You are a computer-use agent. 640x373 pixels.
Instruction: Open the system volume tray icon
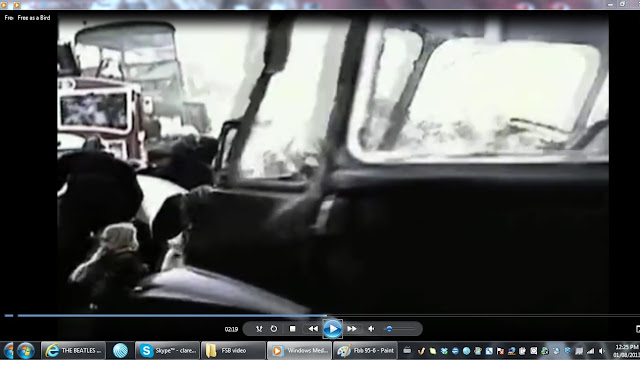pos(602,351)
